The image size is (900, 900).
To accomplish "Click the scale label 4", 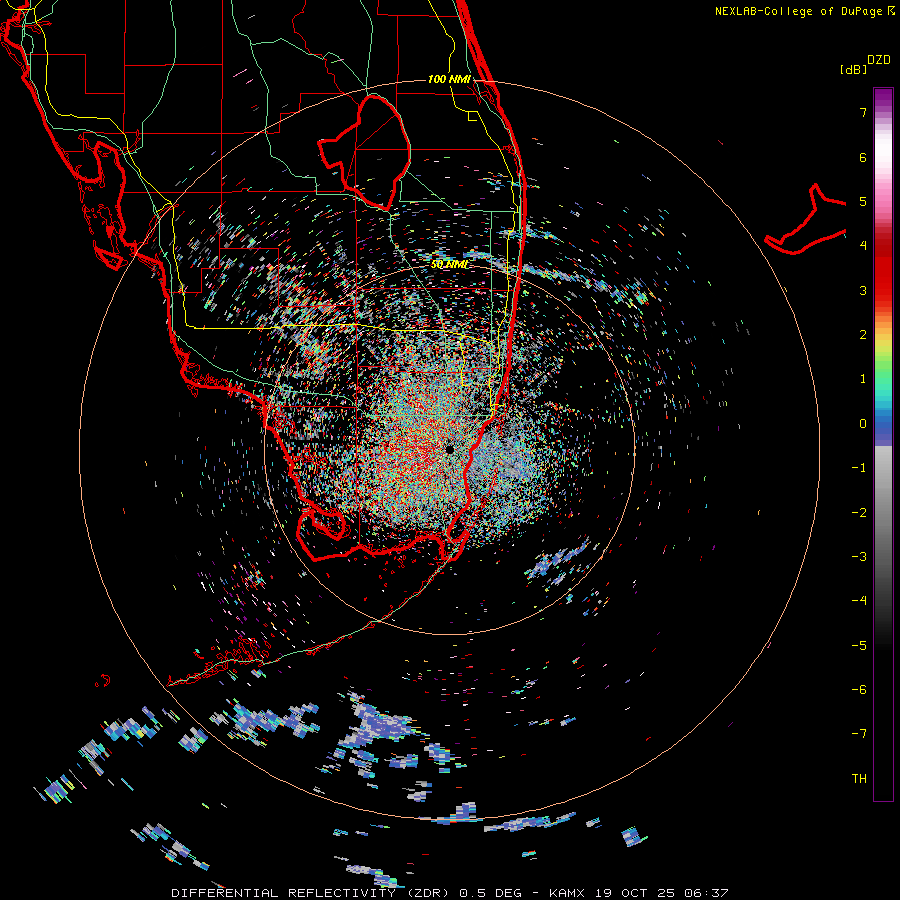I will [x=863, y=246].
